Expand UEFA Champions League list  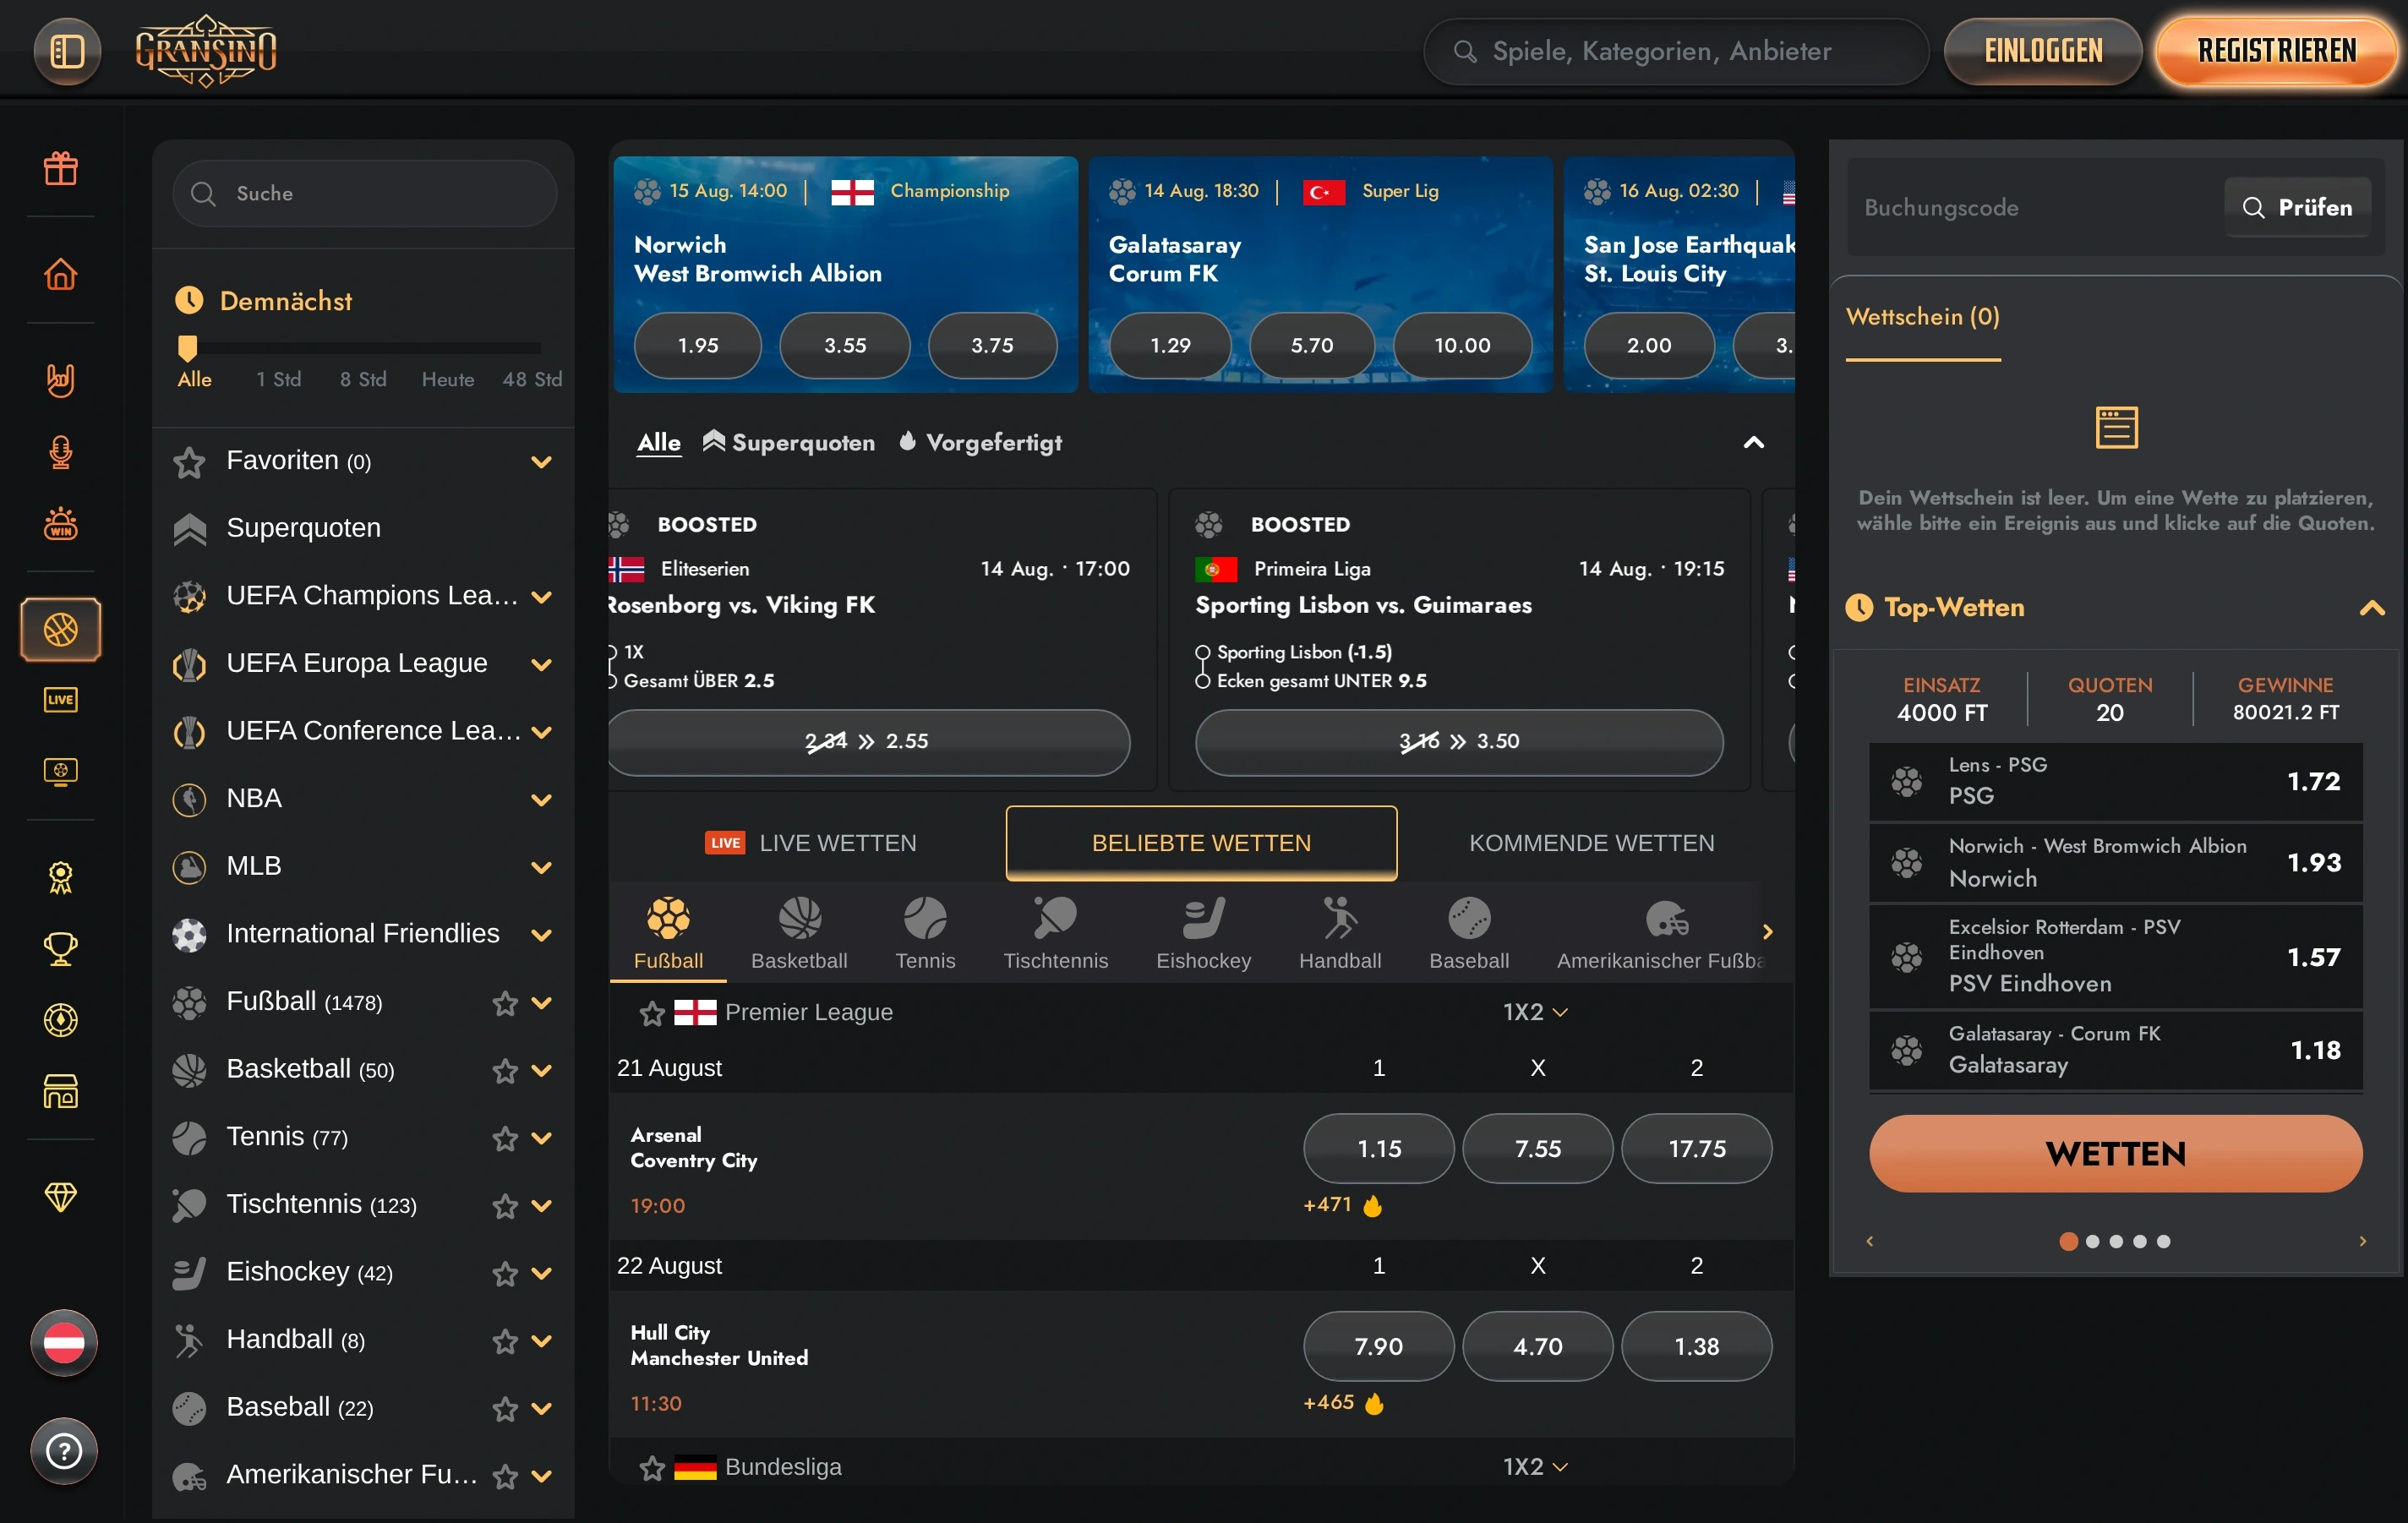[x=541, y=597]
